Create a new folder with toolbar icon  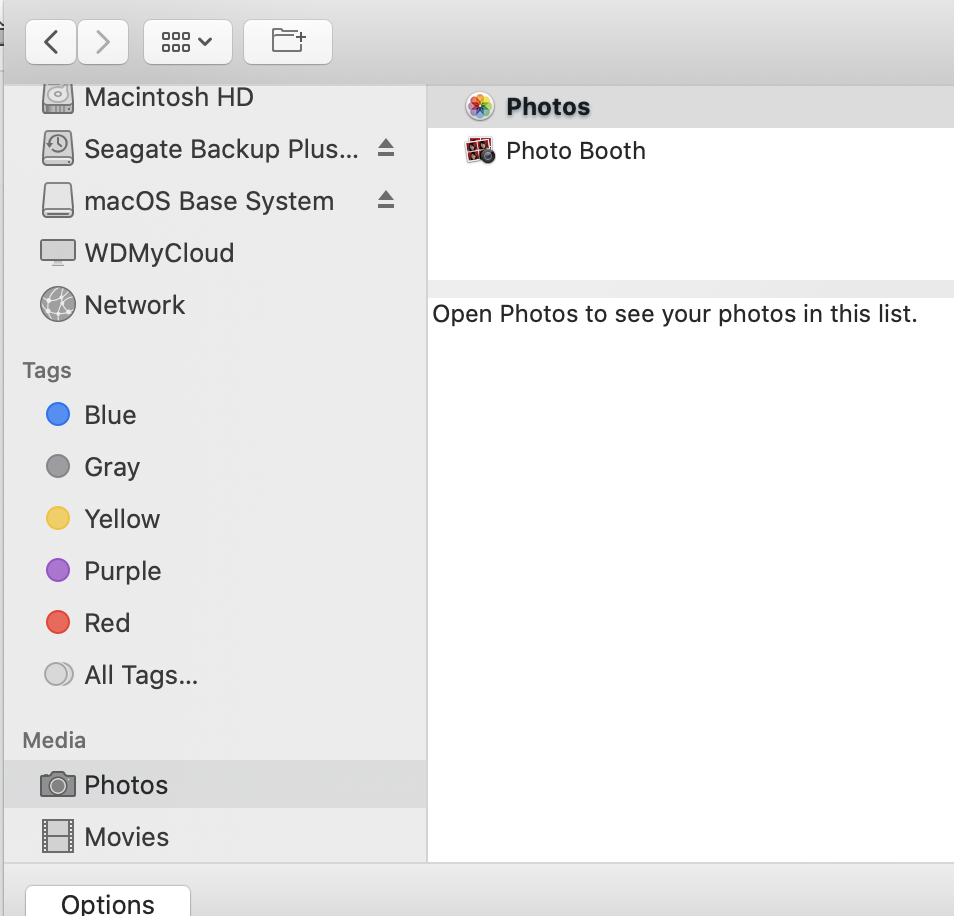288,42
